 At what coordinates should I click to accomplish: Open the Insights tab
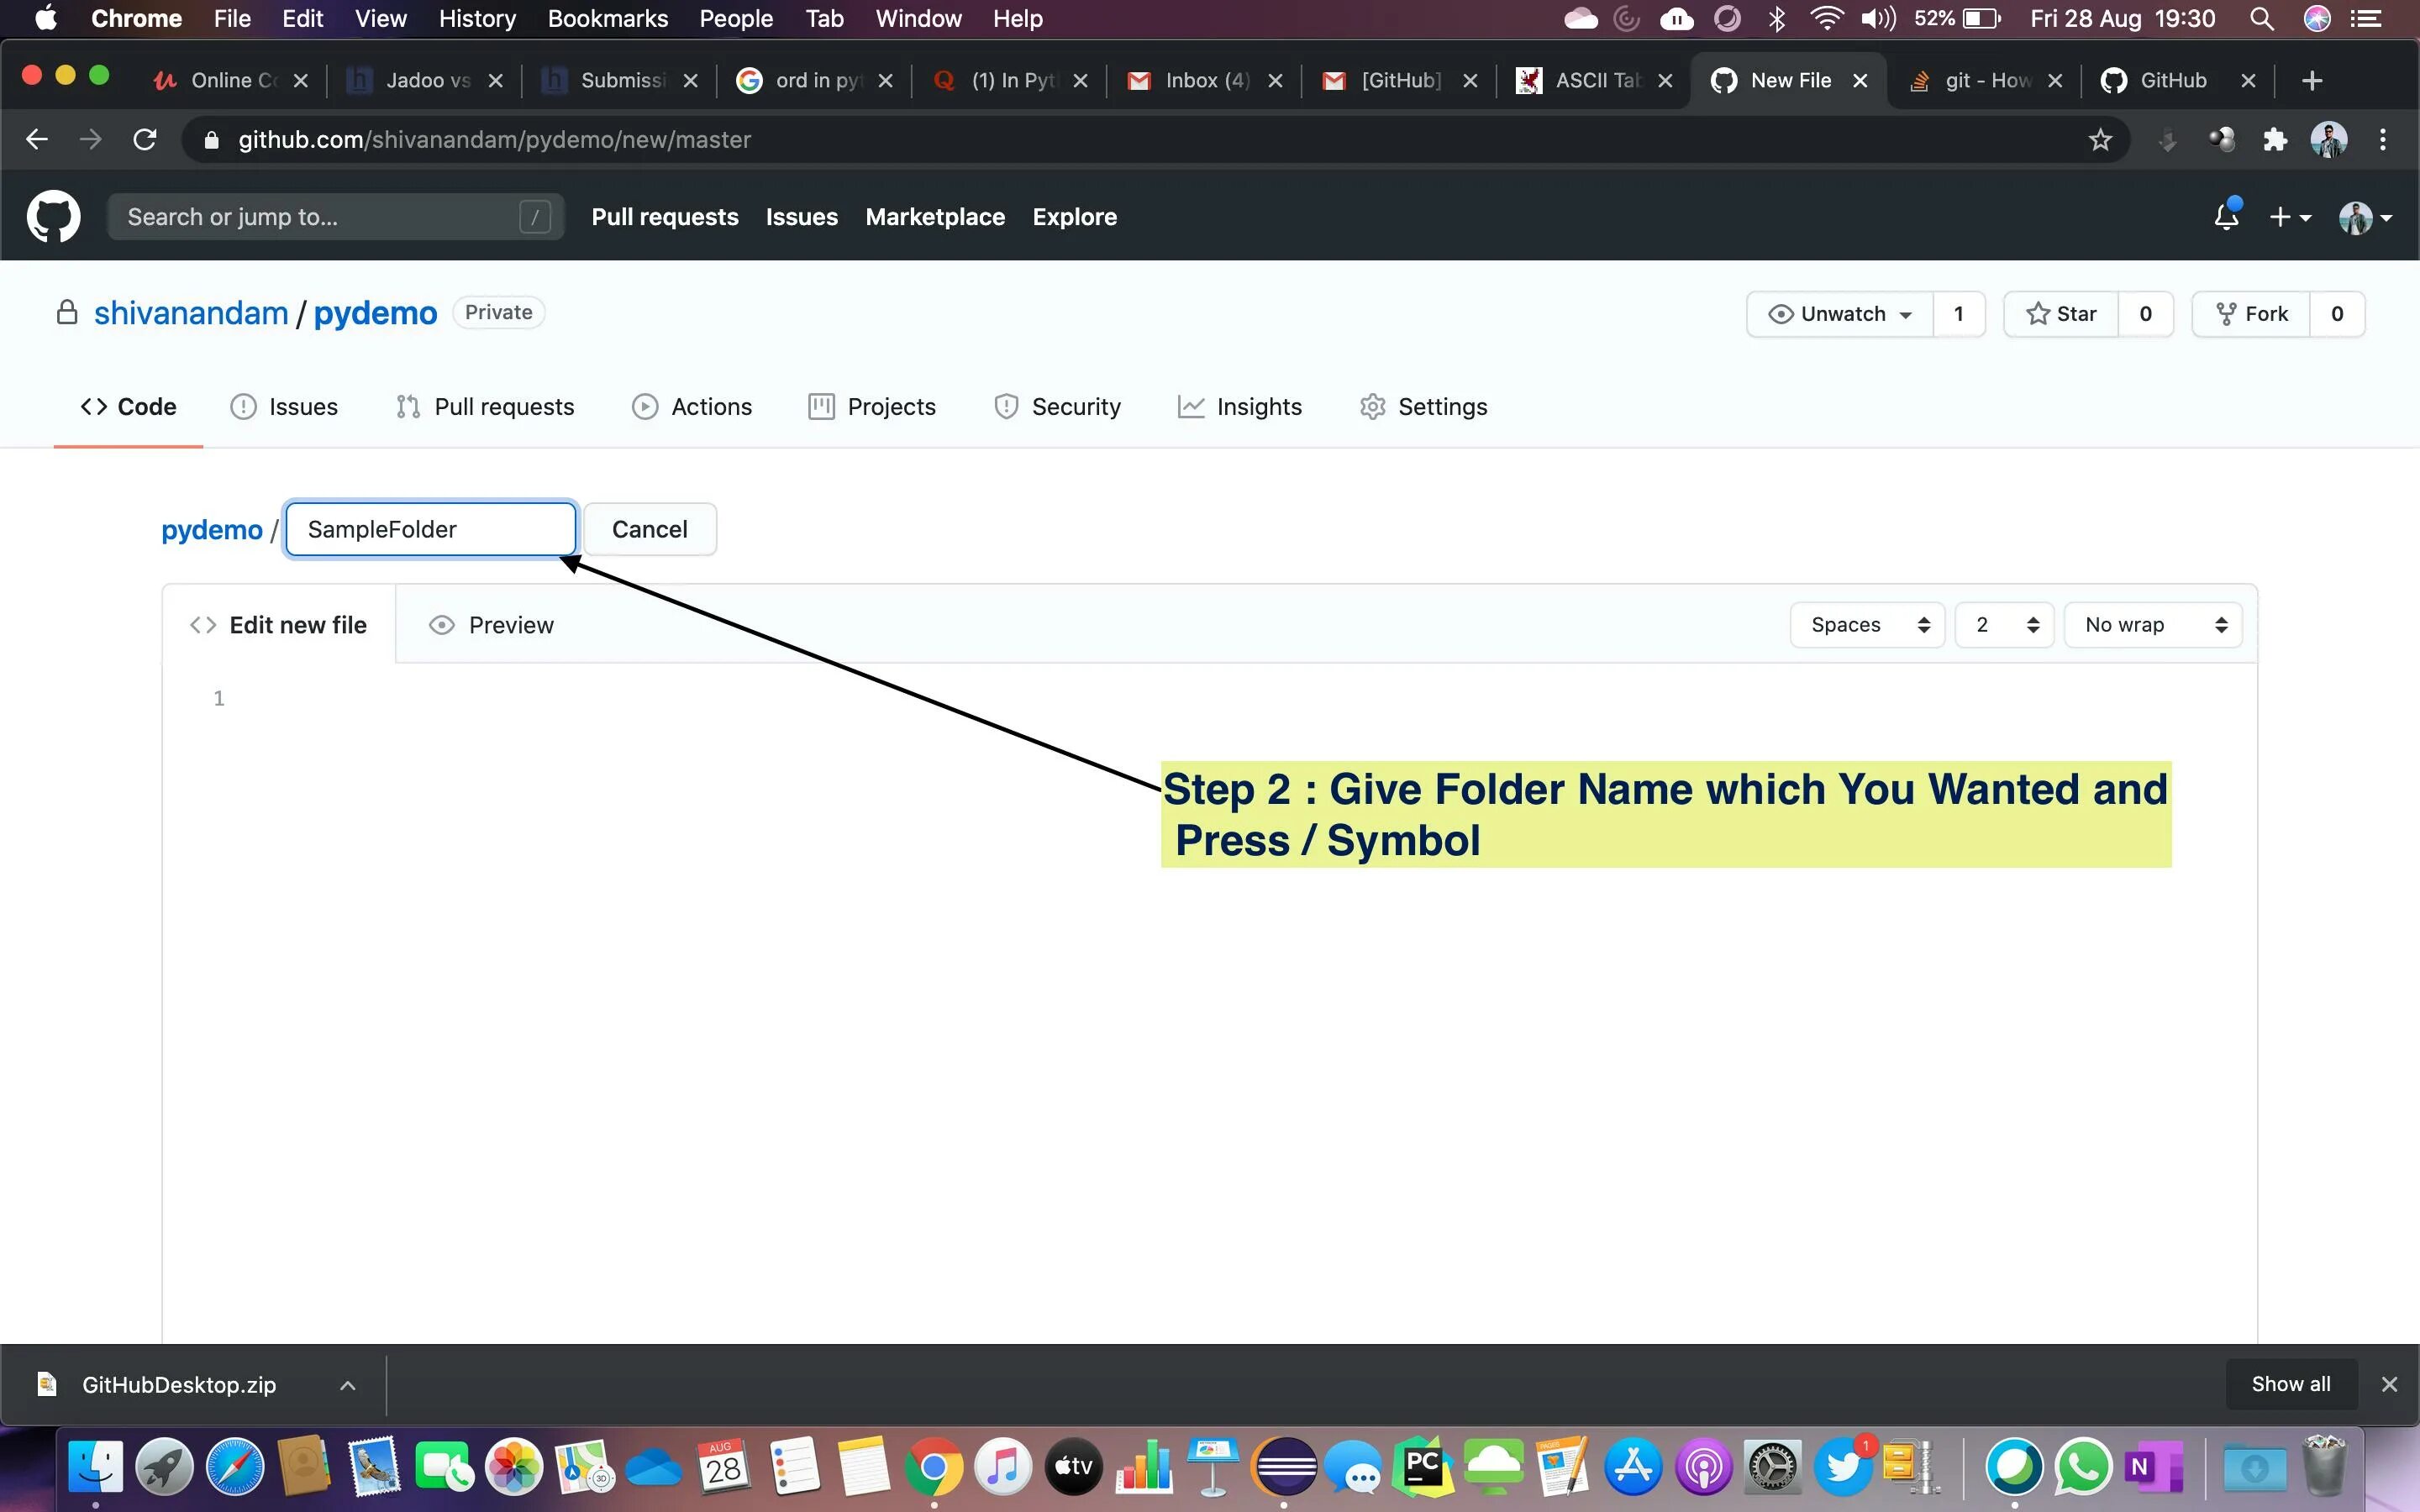1240,407
